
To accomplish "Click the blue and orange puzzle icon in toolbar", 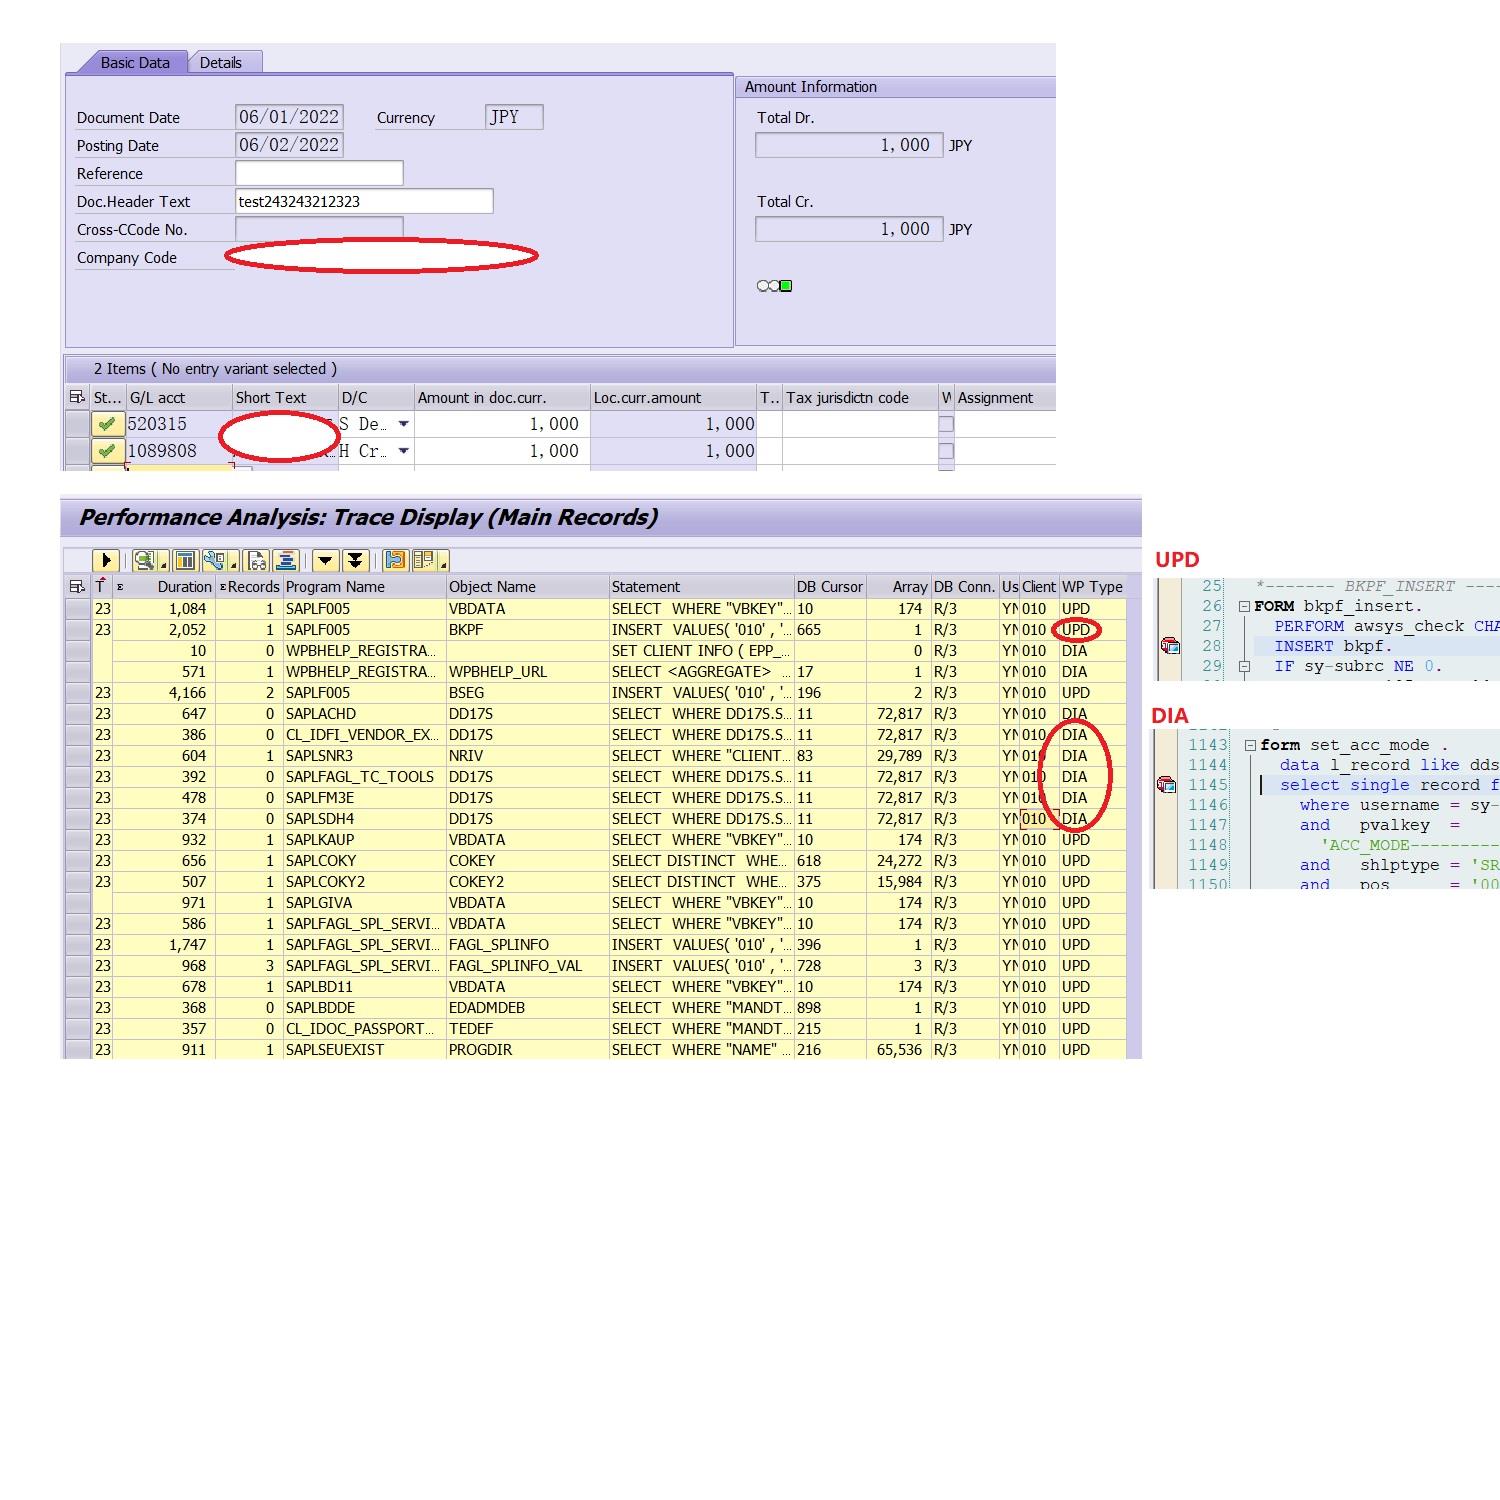I will [395, 560].
